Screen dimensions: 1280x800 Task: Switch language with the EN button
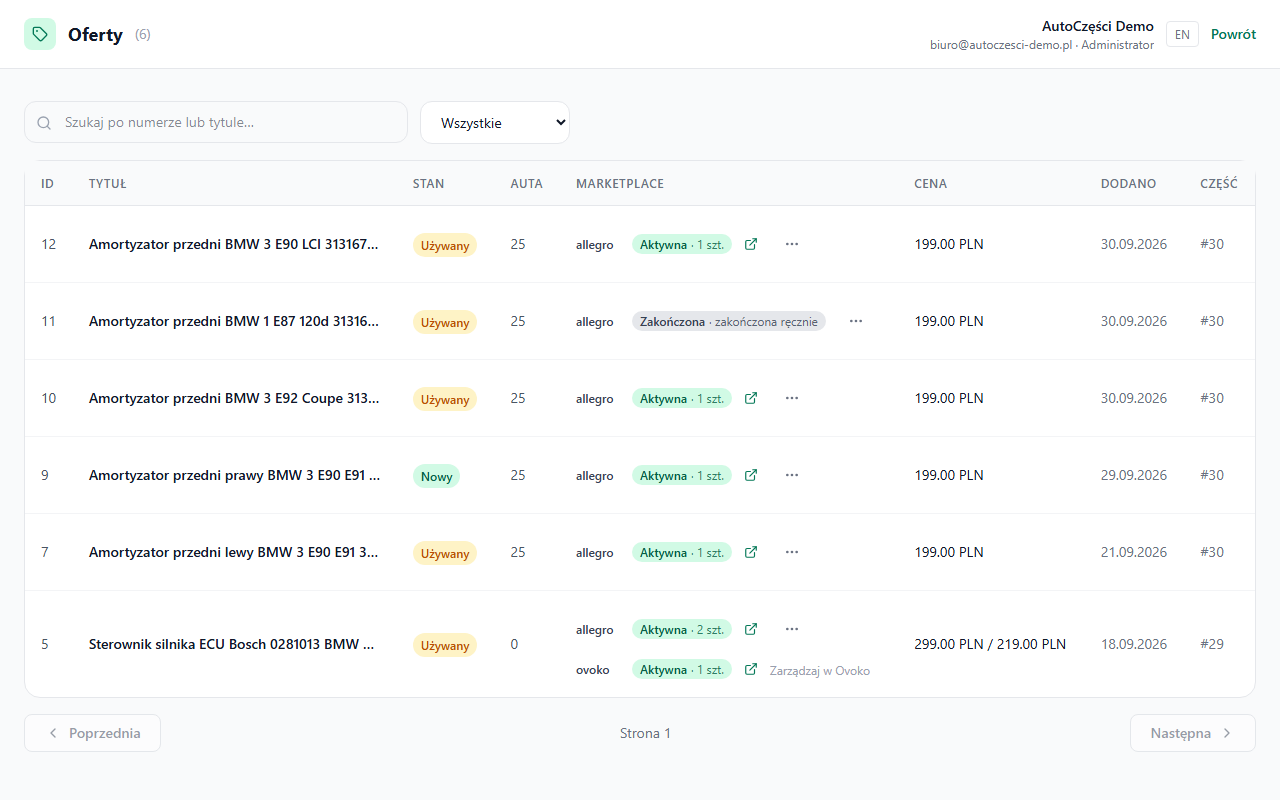(1182, 34)
